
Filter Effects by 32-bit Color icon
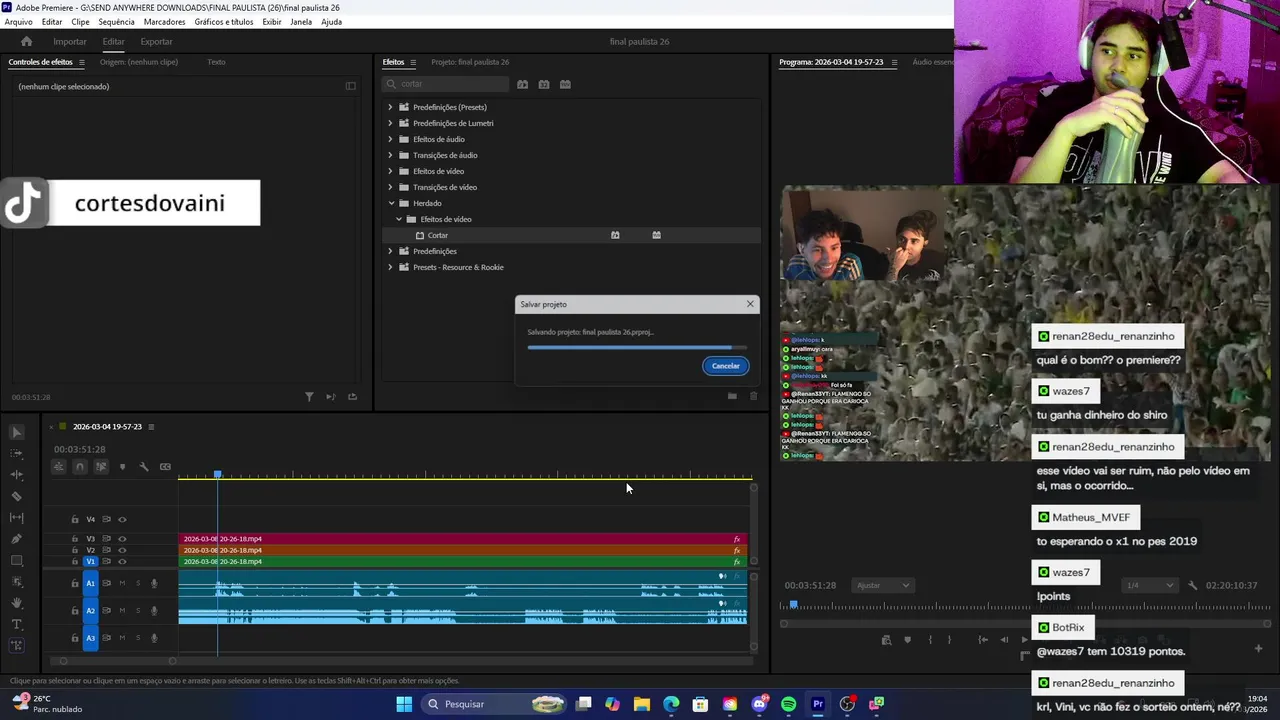pyautogui.click(x=544, y=84)
